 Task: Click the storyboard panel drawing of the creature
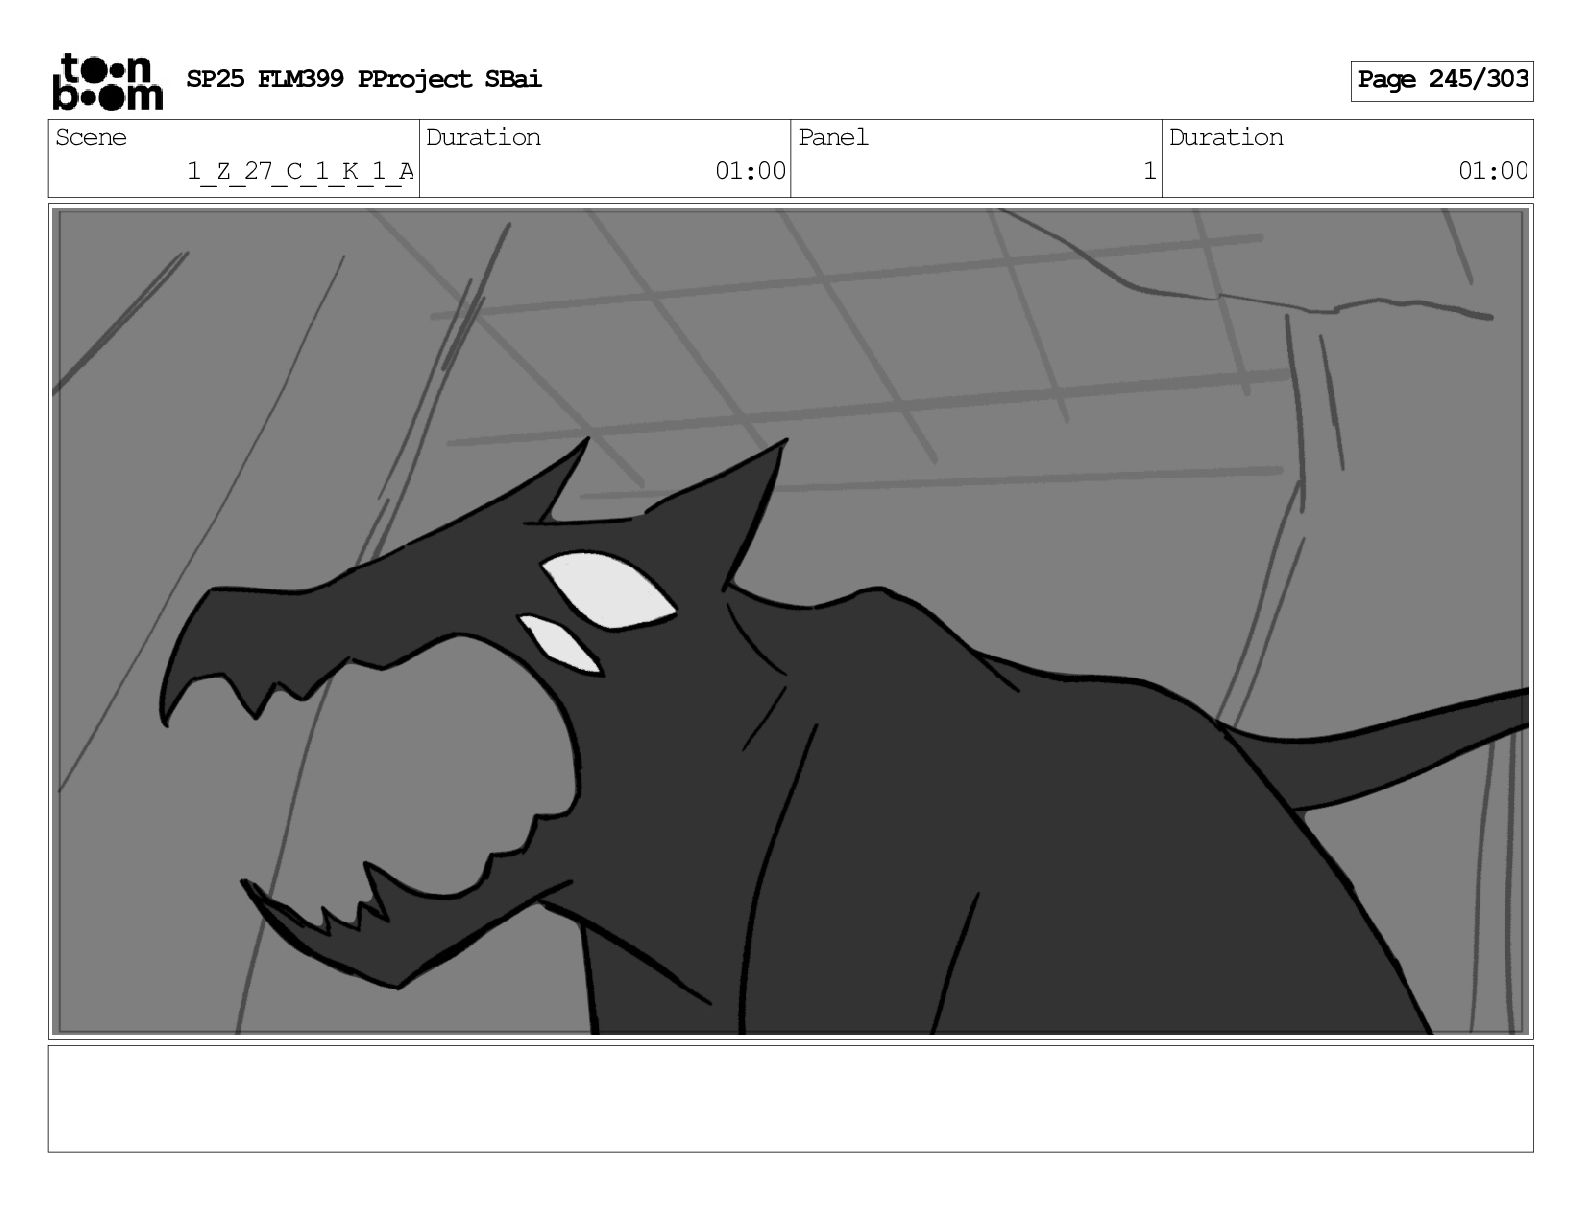(x=790, y=621)
